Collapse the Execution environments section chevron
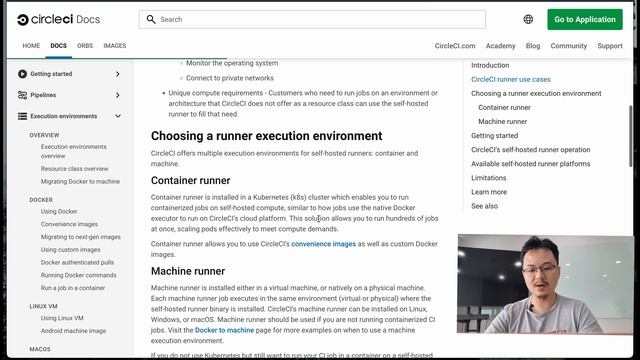The image size is (640, 360). (x=118, y=116)
